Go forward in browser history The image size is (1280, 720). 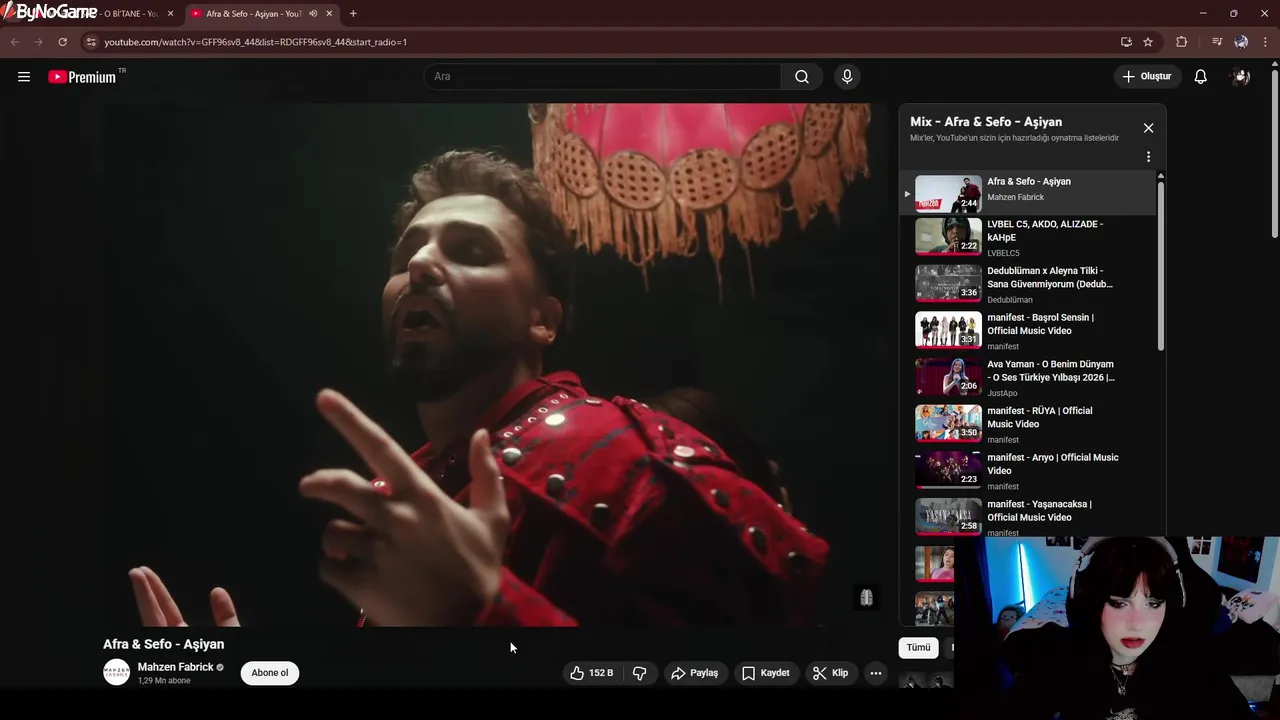[39, 42]
